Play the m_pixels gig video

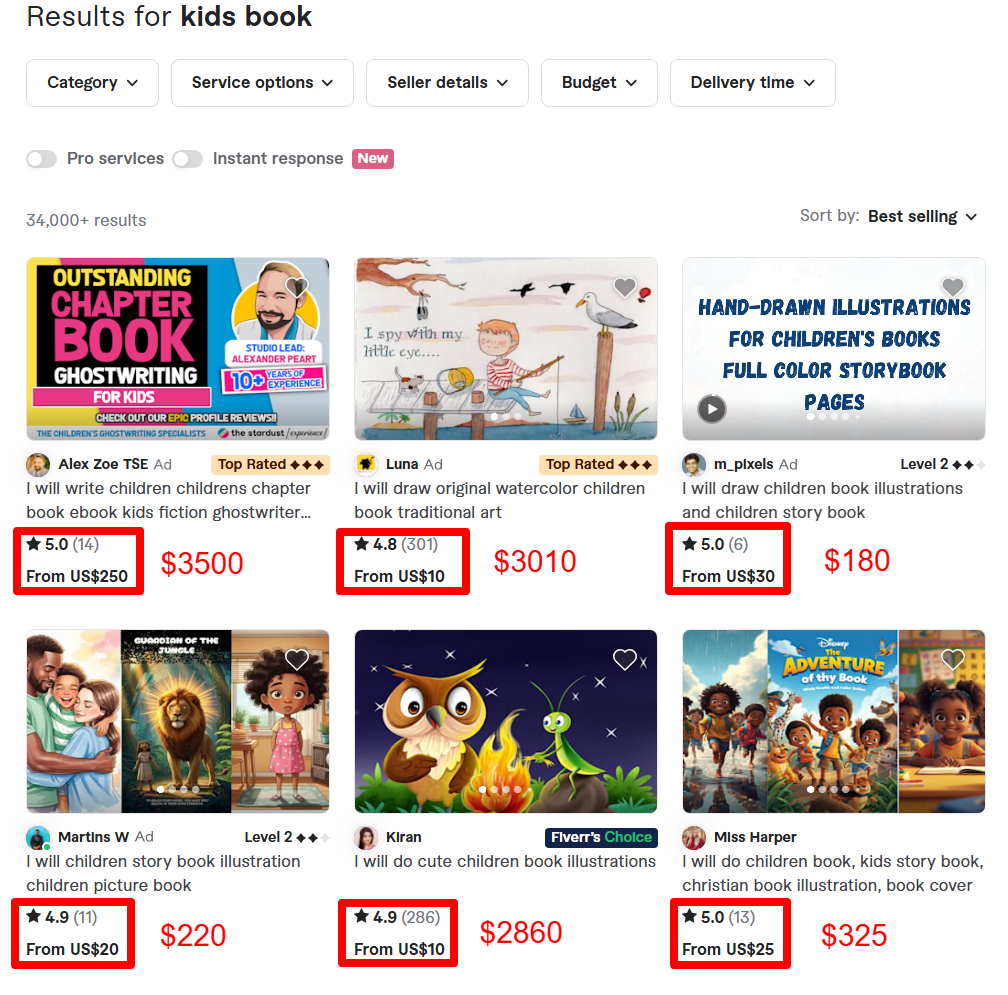711,409
